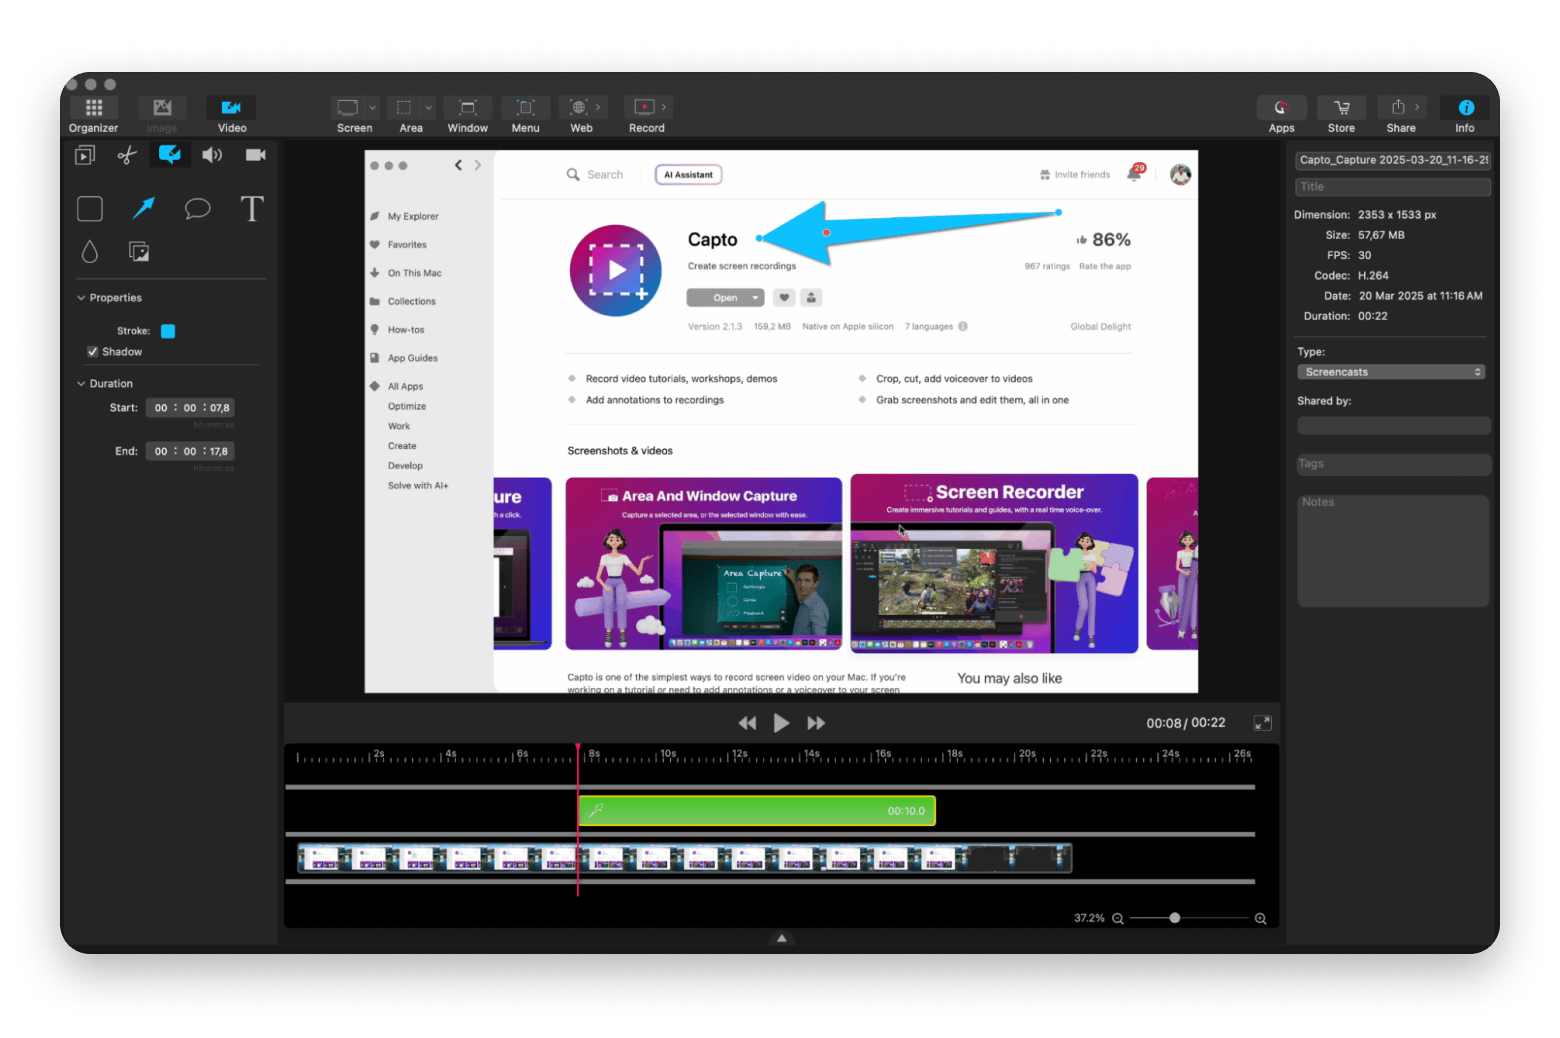The height and width of the screenshot is (1038, 1560).
Task: Open the scissors cut tool
Action: 127,155
